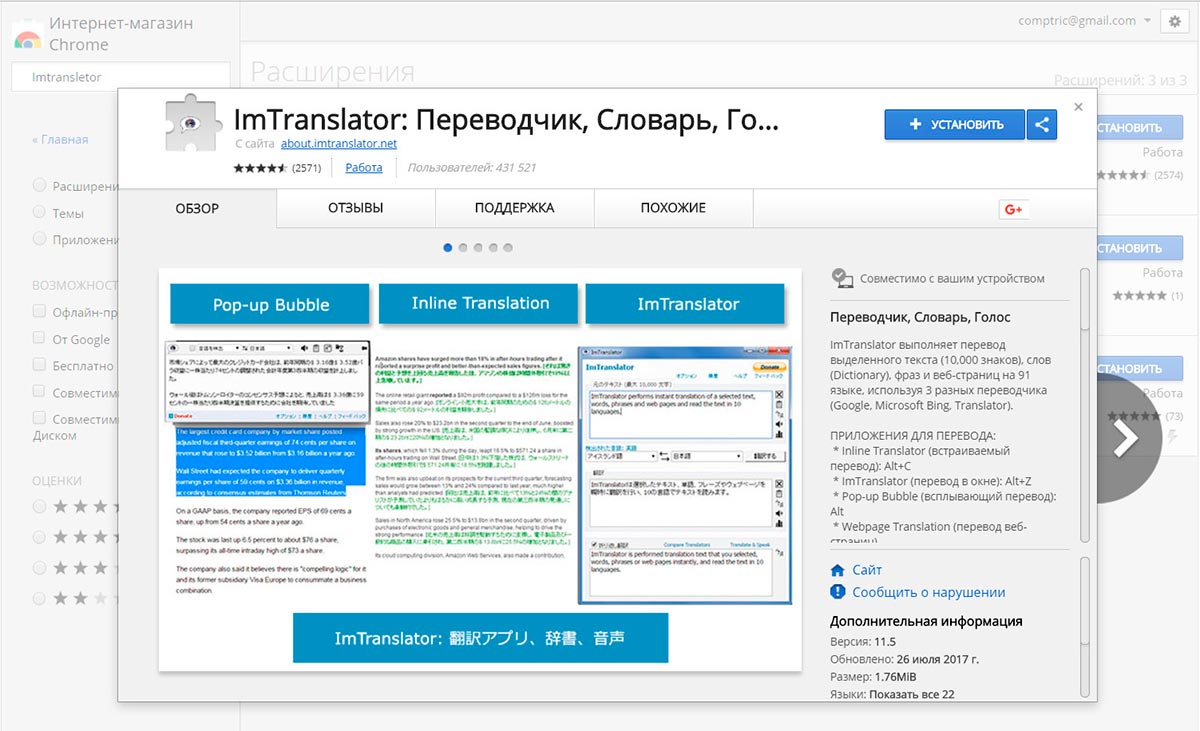
Task: Select the fifth screenshot carousel dot
Action: (x=508, y=247)
